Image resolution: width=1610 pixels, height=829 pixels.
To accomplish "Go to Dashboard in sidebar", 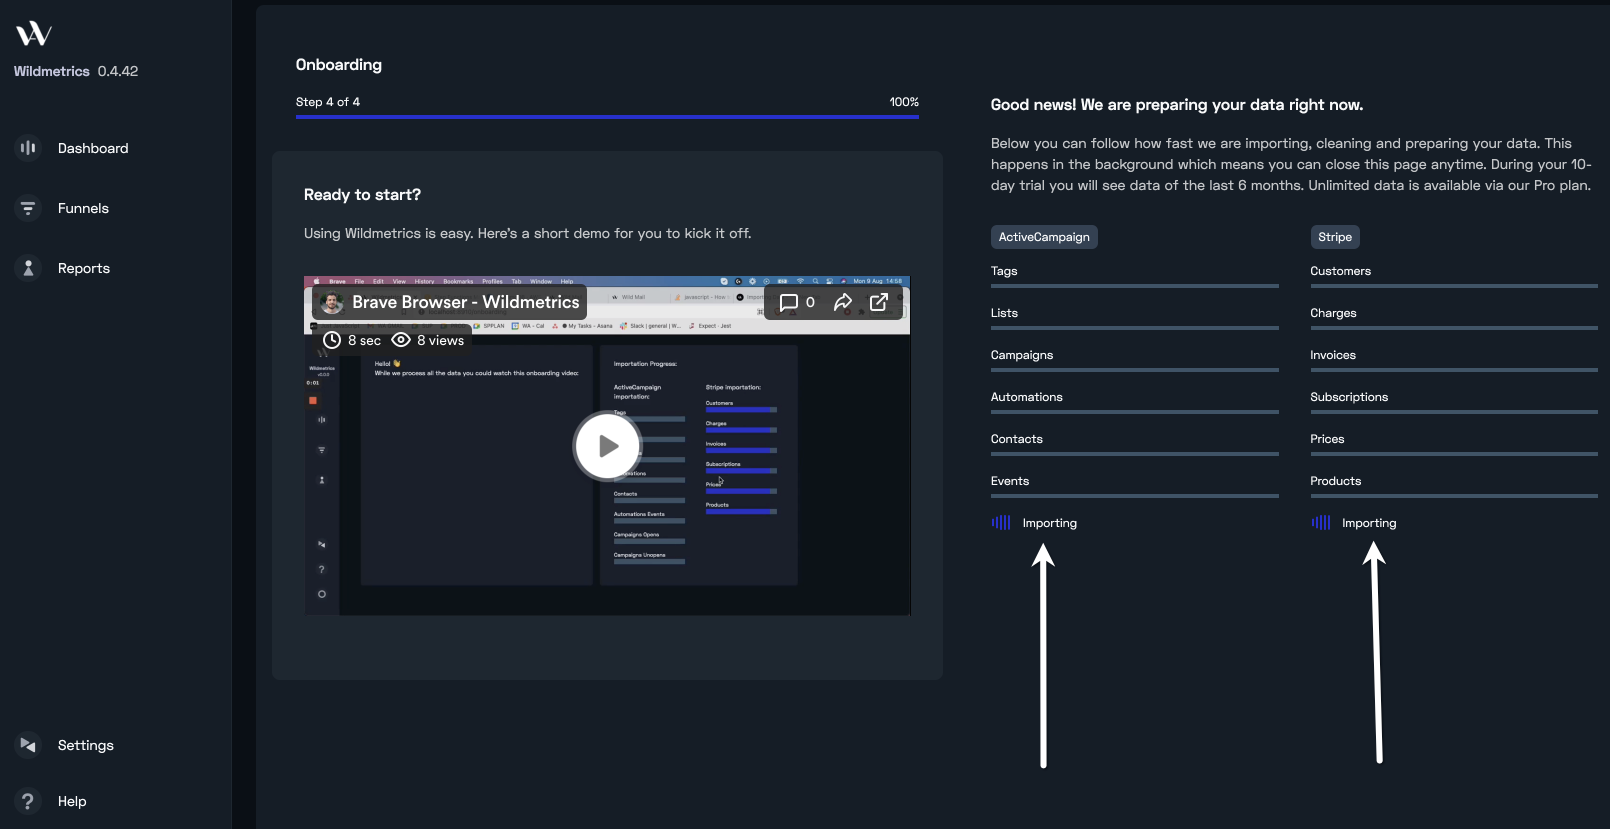I will [x=93, y=148].
